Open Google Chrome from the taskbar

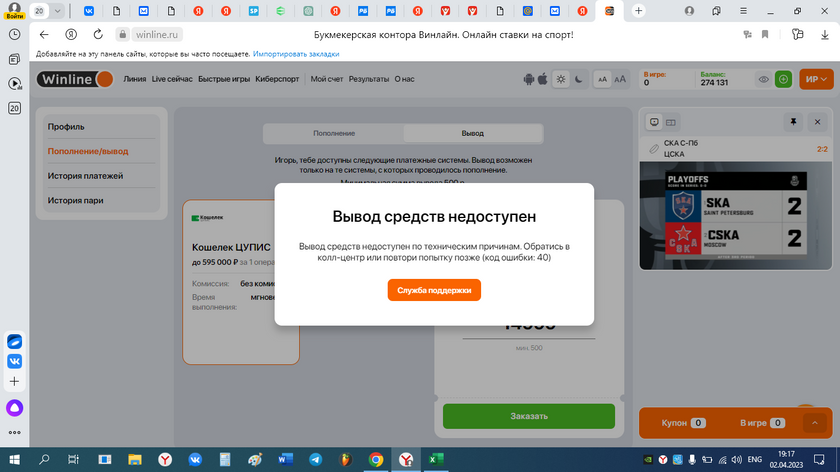[x=376, y=460]
